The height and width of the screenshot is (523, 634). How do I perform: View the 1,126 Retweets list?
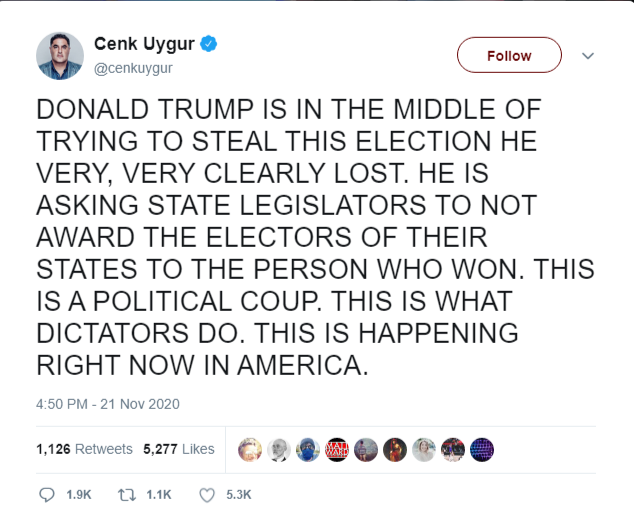click(x=84, y=449)
